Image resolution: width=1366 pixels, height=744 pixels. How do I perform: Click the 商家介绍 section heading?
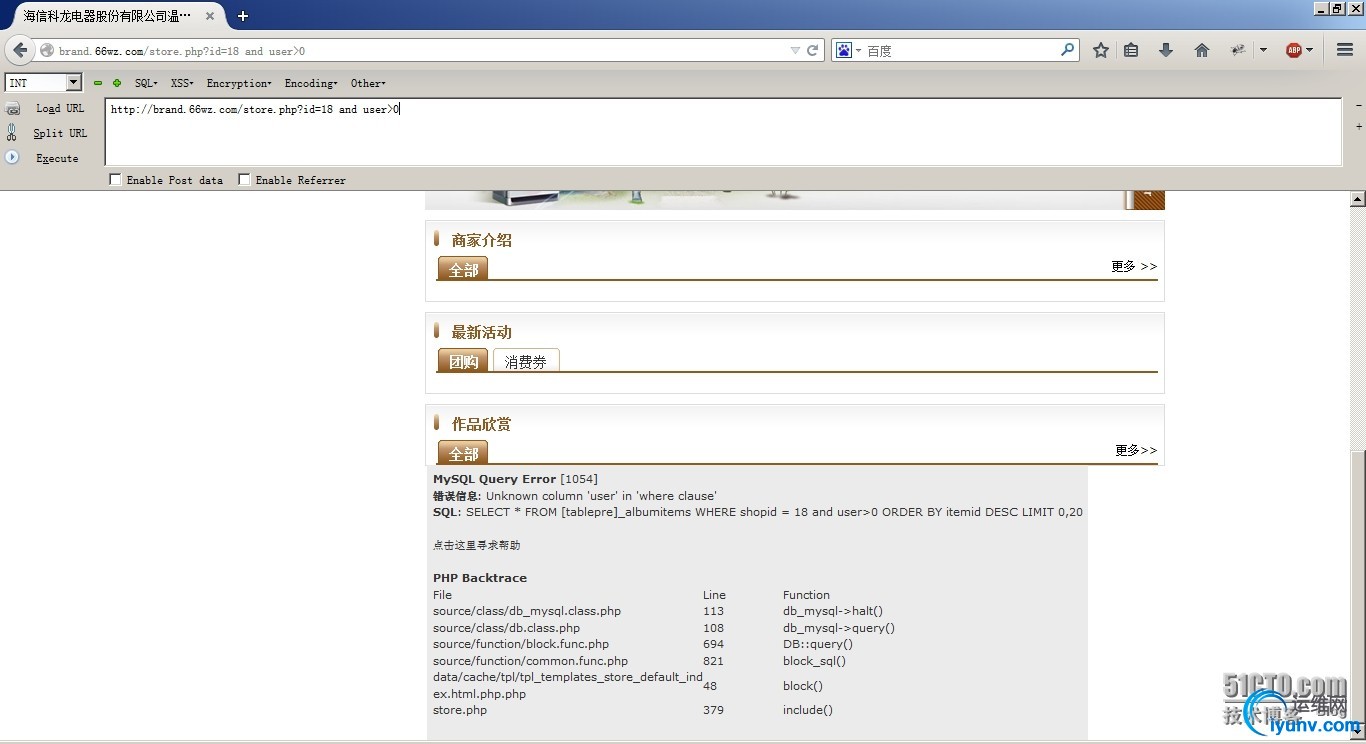tap(482, 240)
